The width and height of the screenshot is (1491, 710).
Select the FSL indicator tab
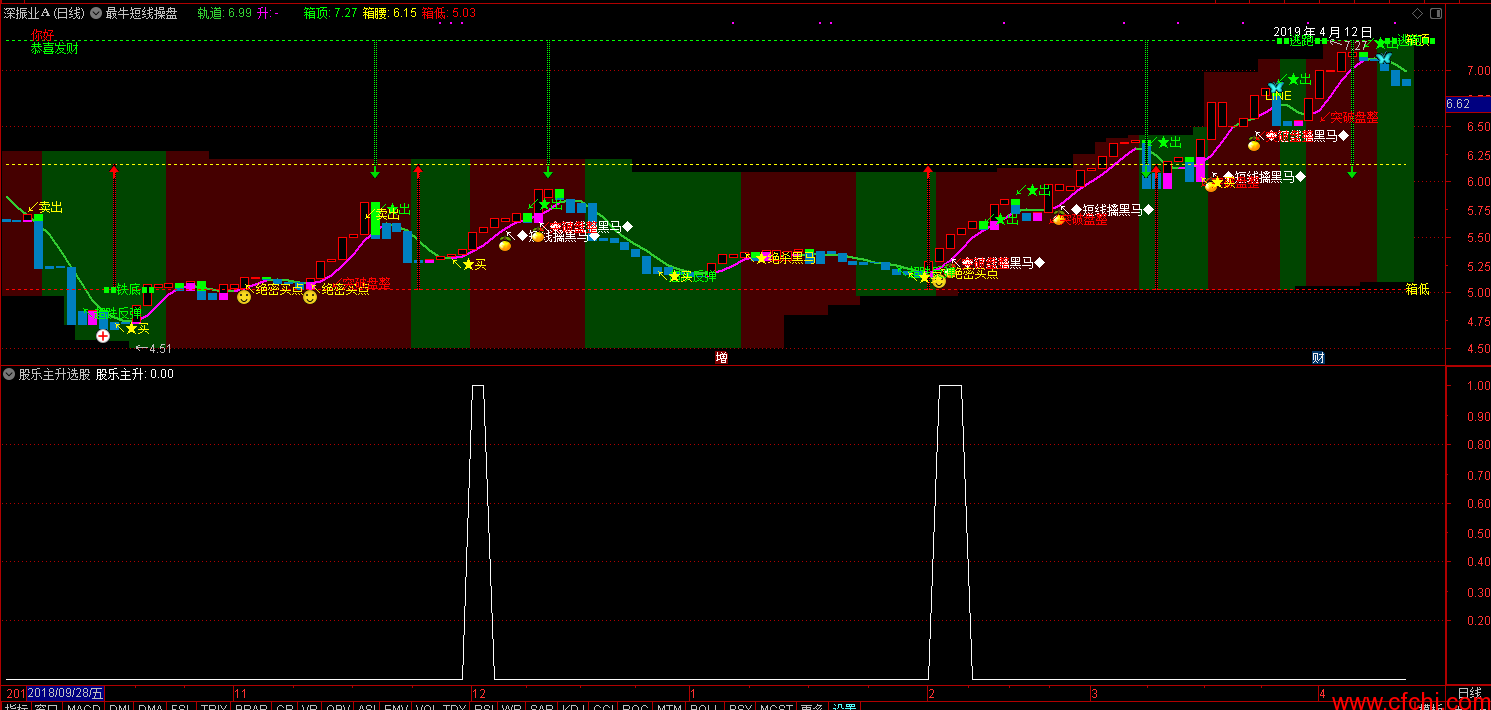(181, 705)
